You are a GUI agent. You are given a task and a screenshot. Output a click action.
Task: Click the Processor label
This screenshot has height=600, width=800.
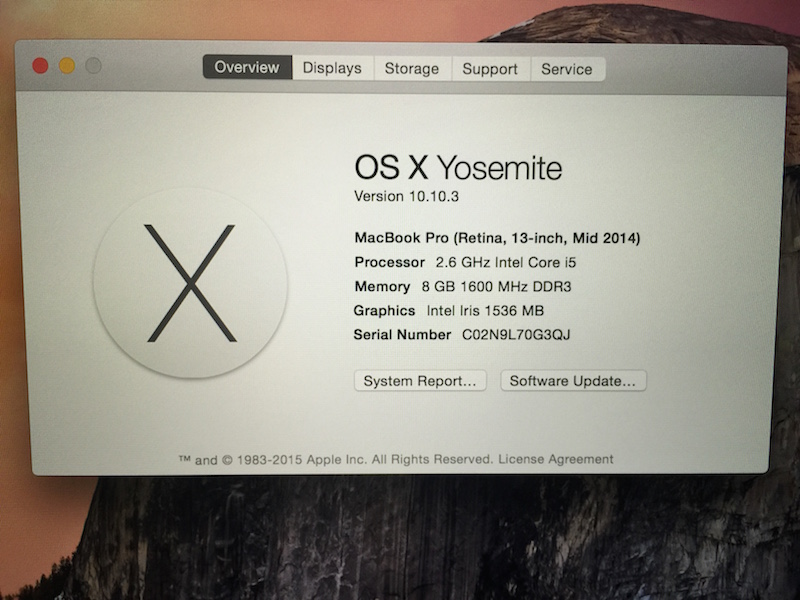point(390,262)
